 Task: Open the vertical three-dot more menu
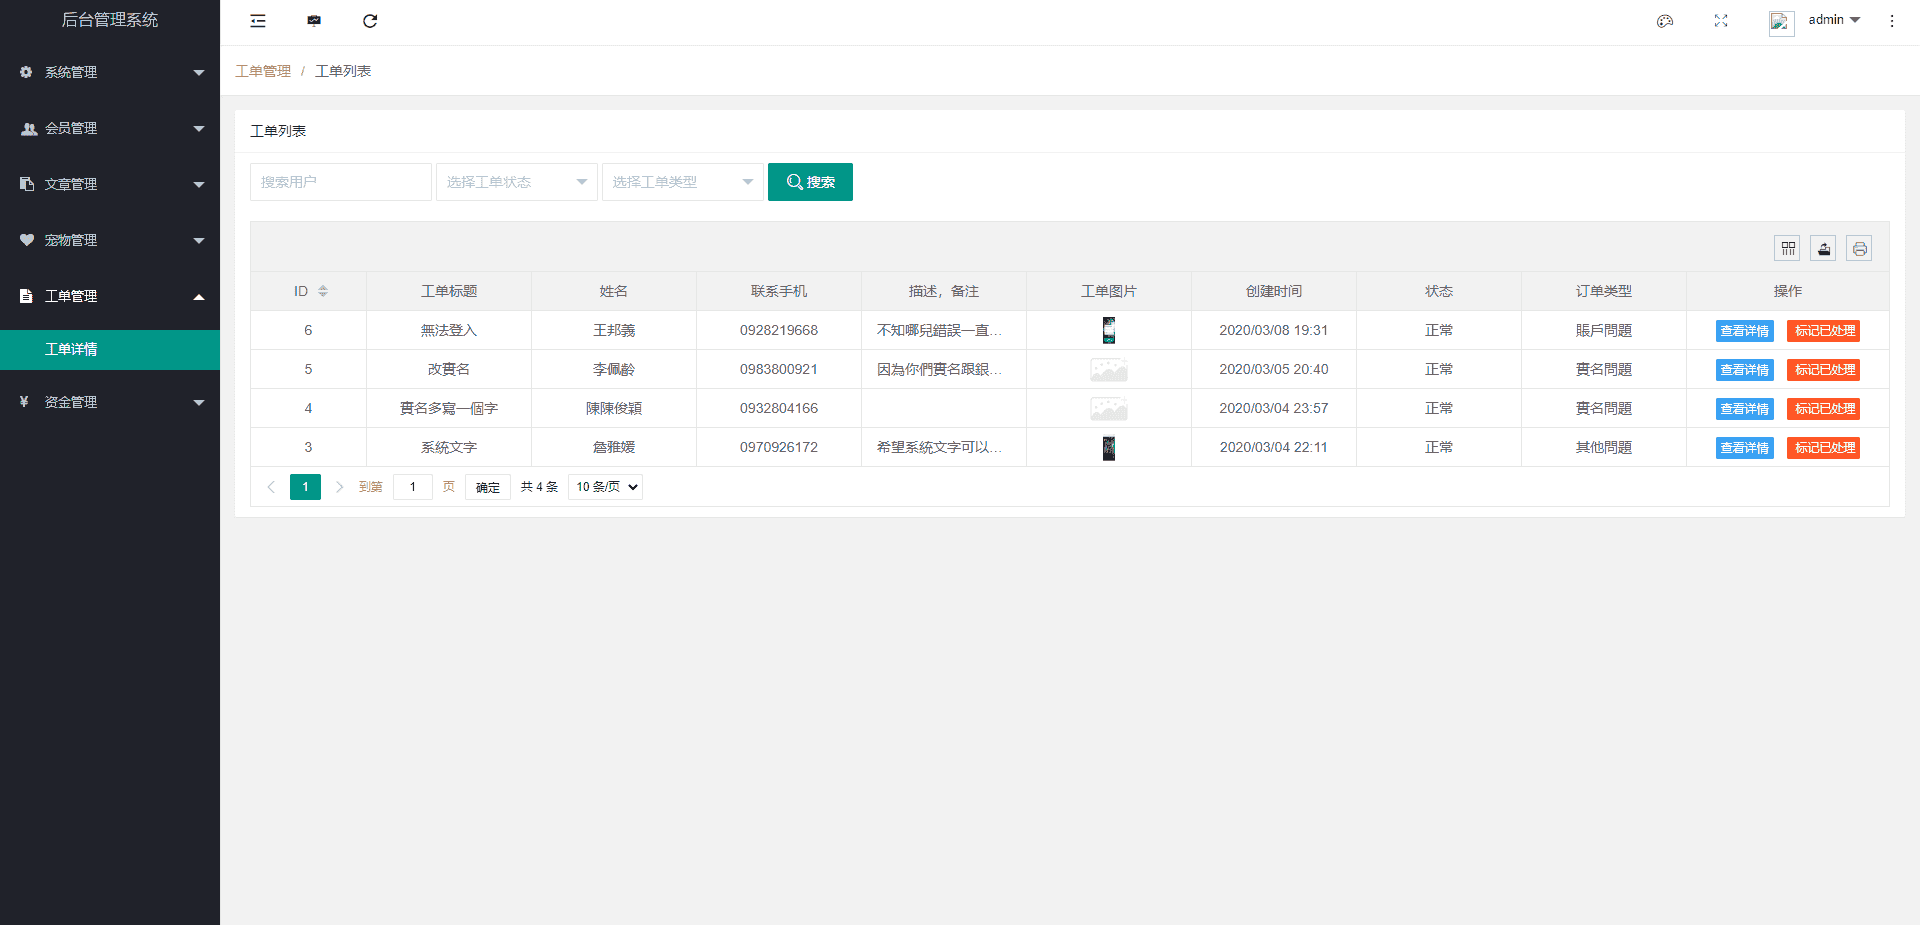click(x=1892, y=21)
